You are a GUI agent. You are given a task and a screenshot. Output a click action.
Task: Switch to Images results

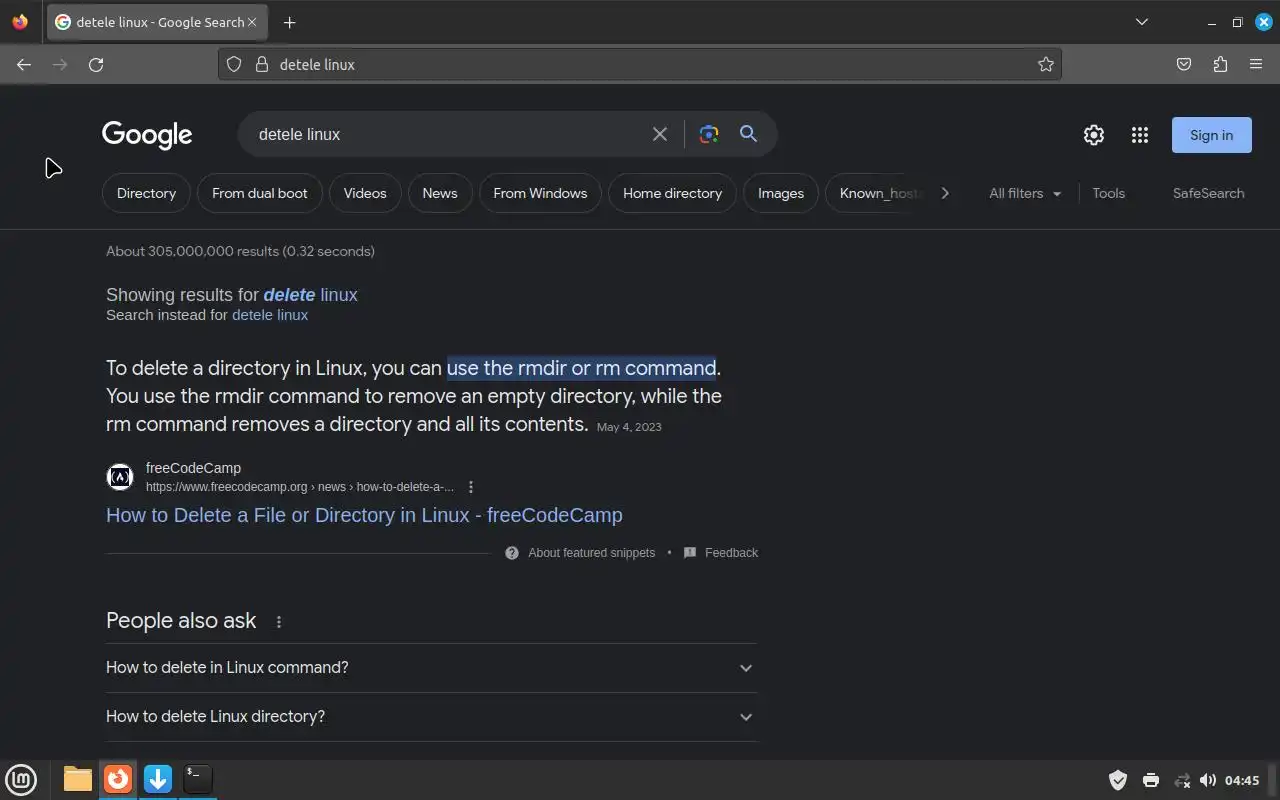click(781, 193)
